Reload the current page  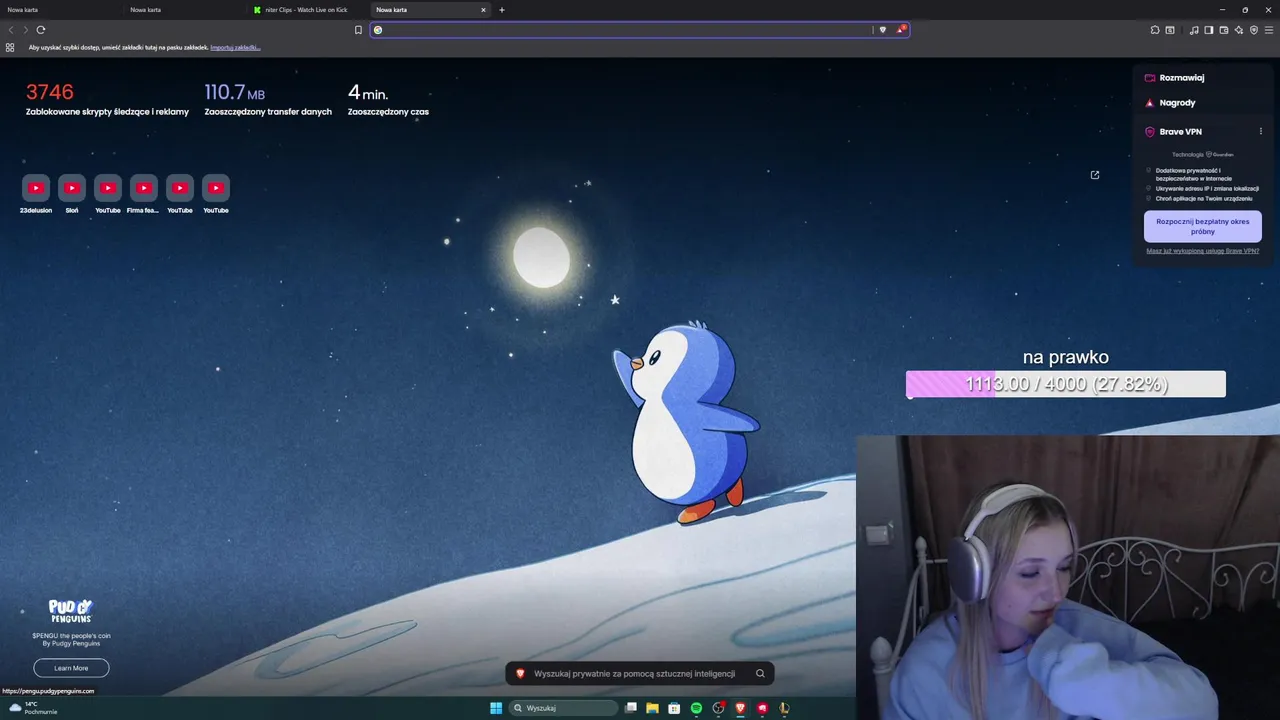41,30
